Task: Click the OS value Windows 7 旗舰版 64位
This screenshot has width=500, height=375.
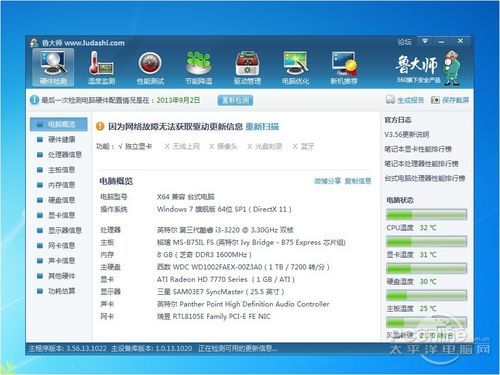Action: pos(224,209)
